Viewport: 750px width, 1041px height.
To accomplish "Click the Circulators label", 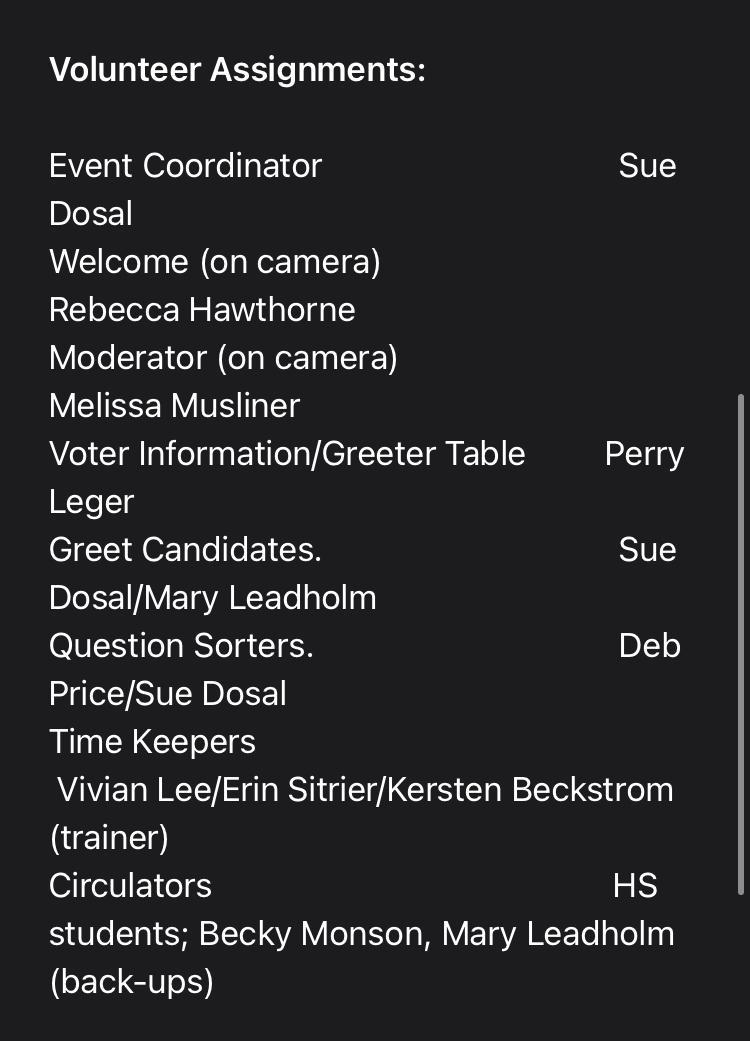I will [x=130, y=885].
